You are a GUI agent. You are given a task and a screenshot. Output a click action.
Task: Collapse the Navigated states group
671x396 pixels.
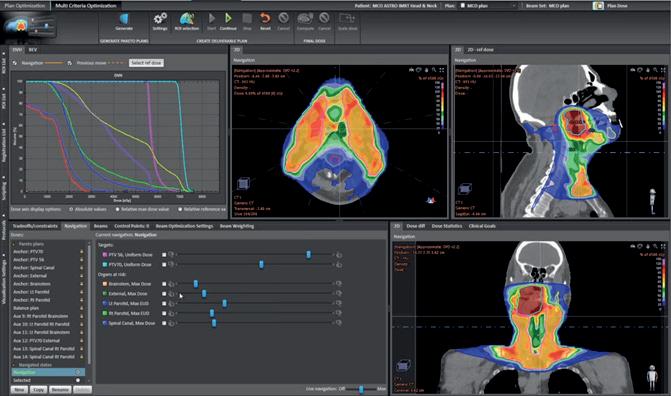click(x=15, y=365)
